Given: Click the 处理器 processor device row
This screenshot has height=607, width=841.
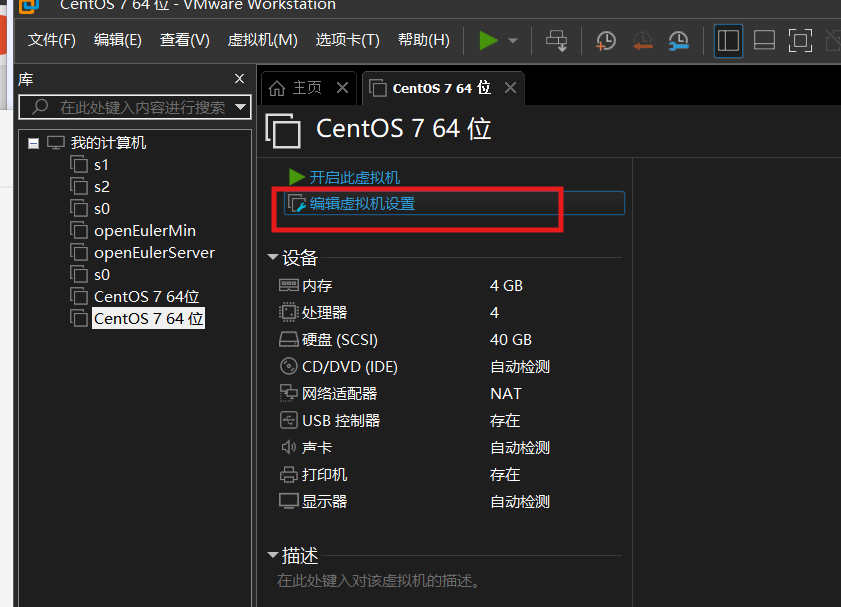Looking at the screenshot, I should coord(449,312).
